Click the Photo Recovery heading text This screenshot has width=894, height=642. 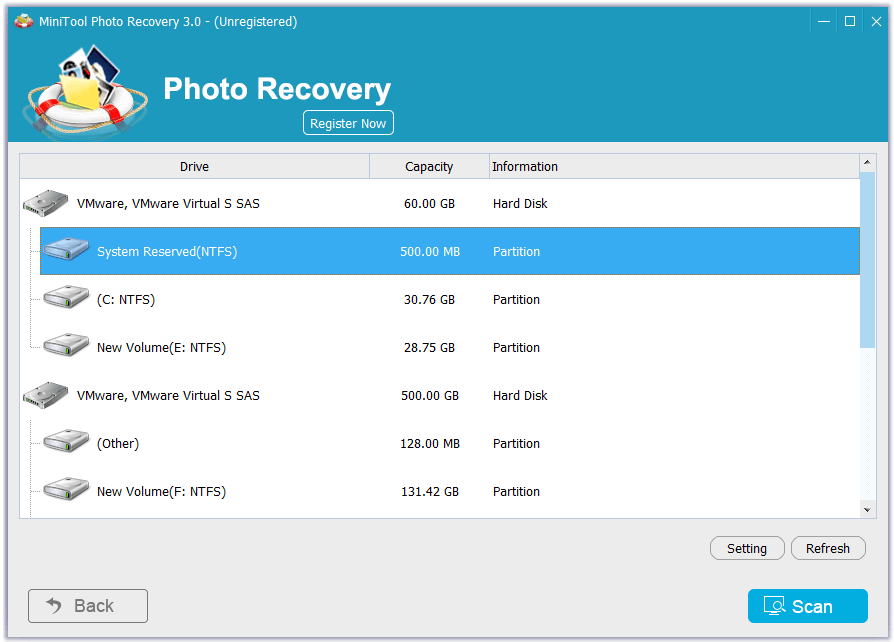[x=277, y=89]
